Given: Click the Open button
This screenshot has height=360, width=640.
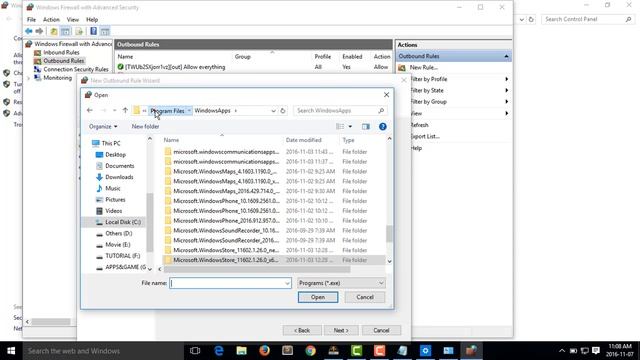Looking at the screenshot, I should point(318,297).
